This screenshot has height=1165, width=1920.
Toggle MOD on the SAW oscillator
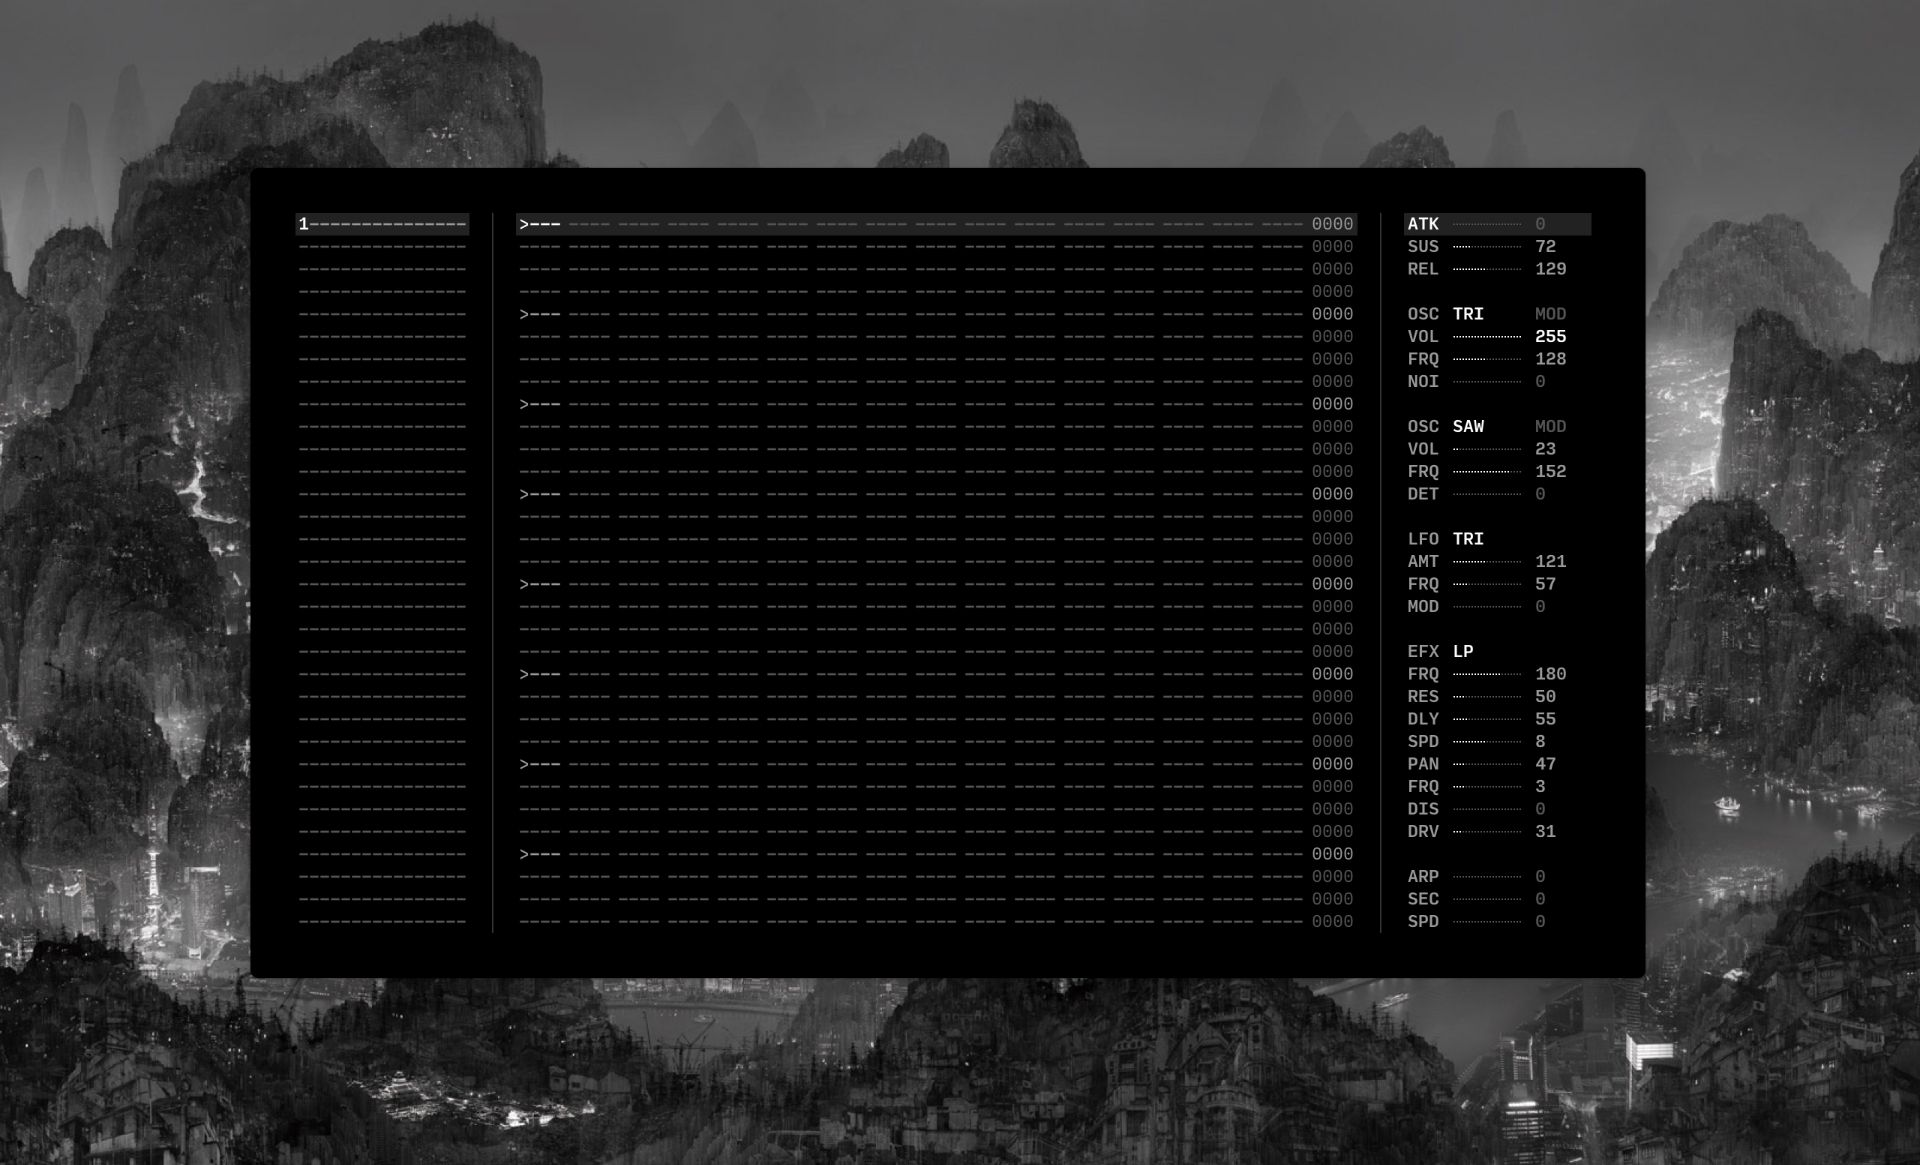(x=1550, y=427)
